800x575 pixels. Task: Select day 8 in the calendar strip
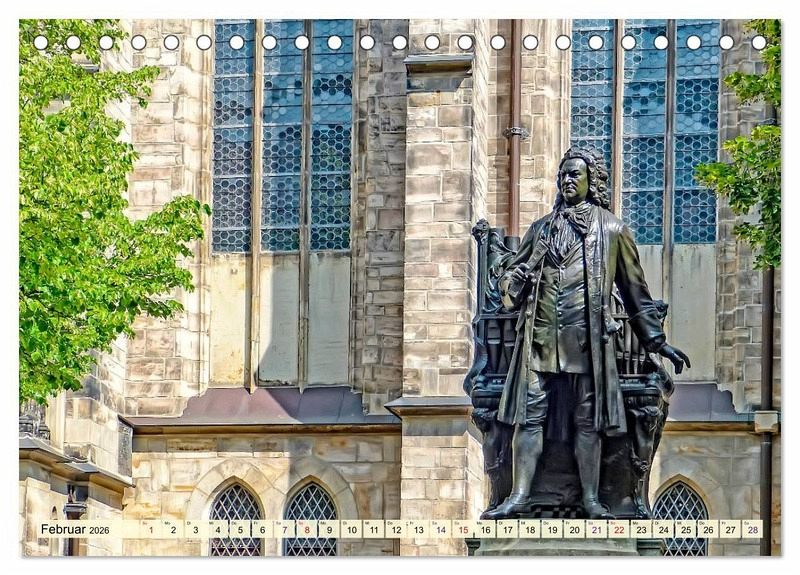[306, 529]
